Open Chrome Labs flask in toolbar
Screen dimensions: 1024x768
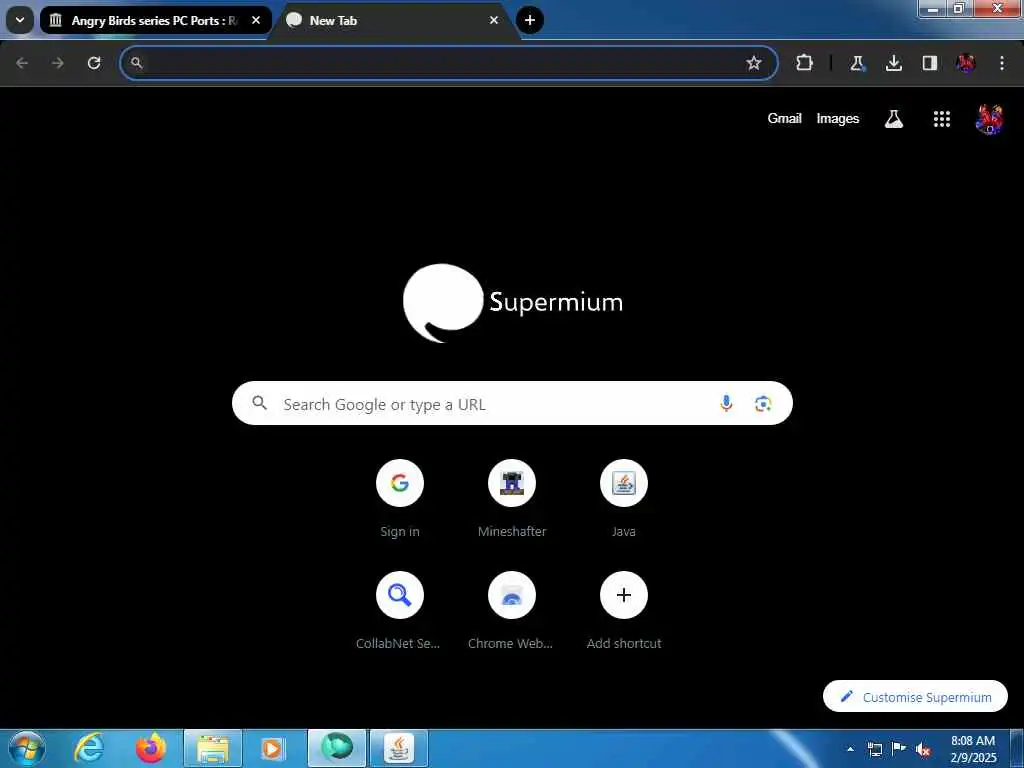coord(857,63)
